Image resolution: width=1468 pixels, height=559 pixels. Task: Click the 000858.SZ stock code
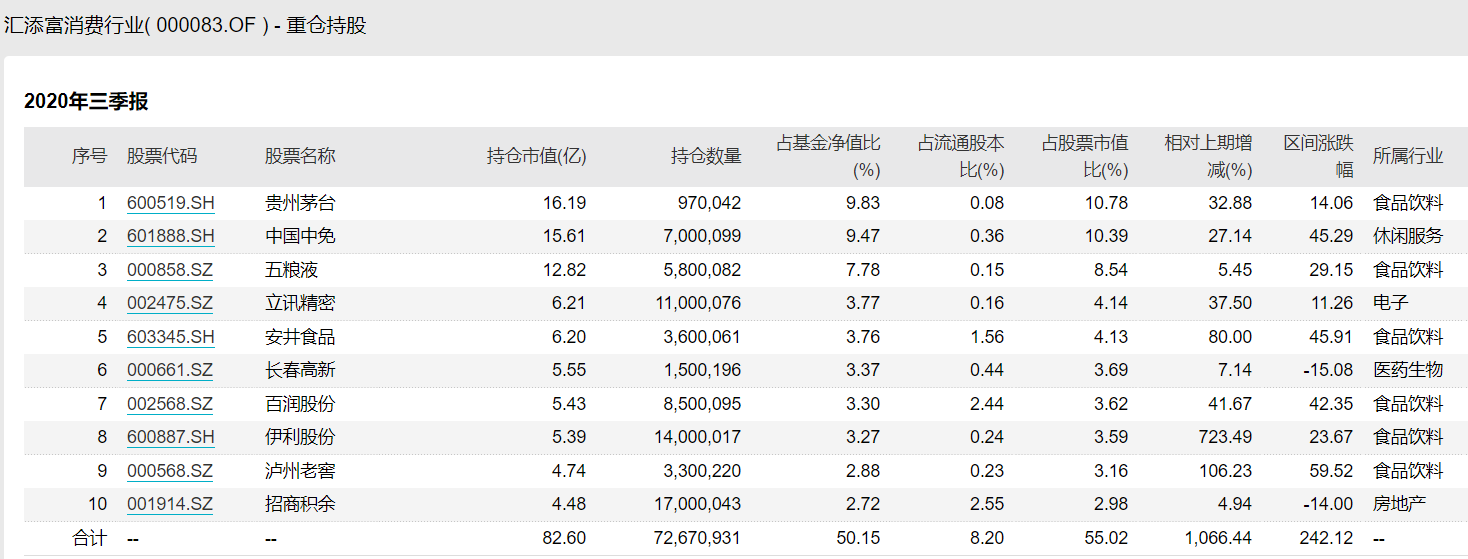(170, 270)
